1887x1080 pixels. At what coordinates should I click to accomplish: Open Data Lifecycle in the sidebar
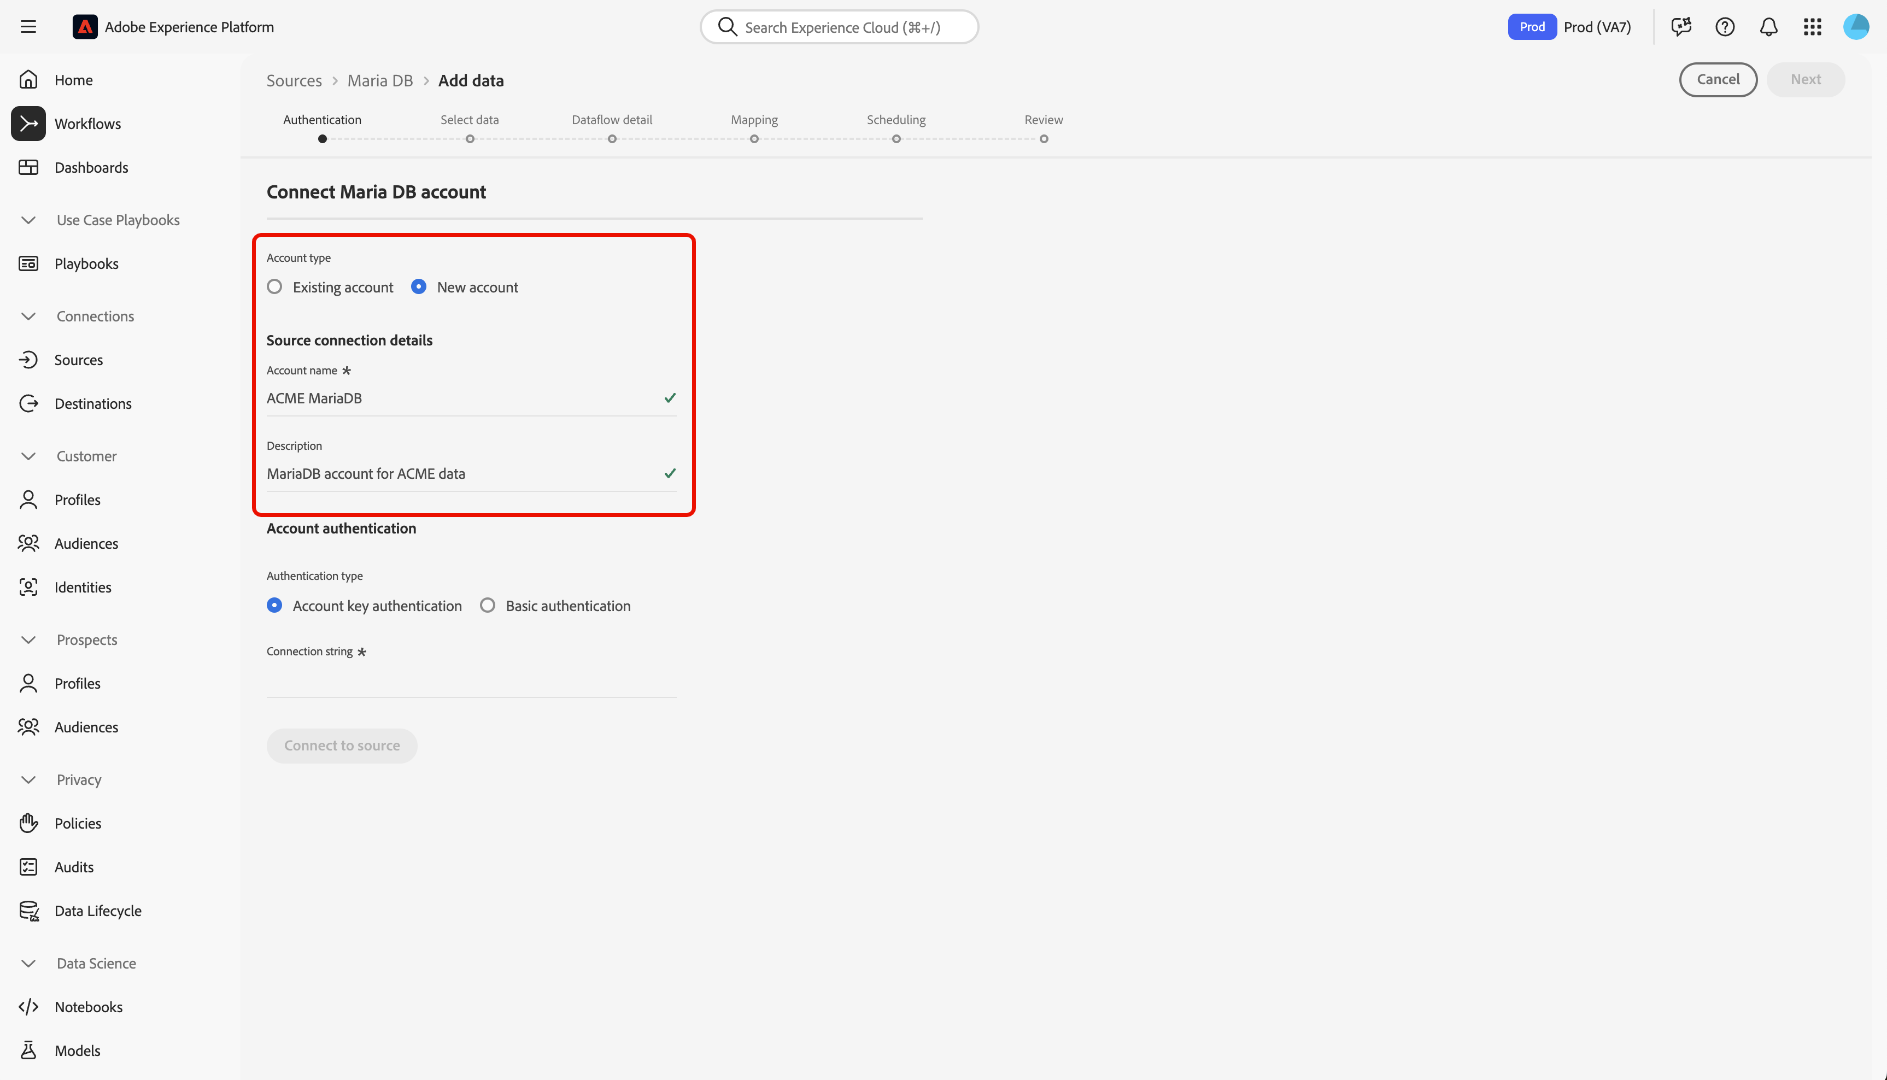[98, 911]
